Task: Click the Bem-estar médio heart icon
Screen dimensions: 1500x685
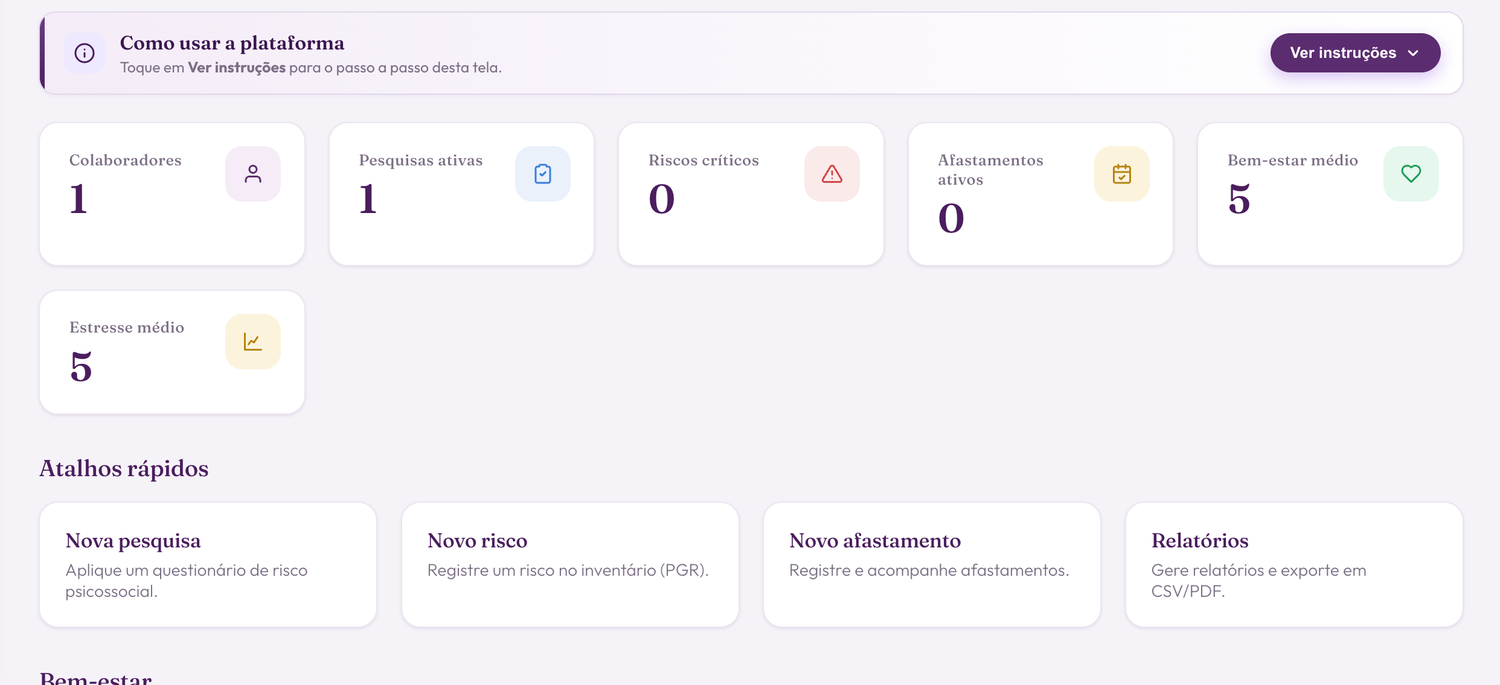Action: tap(1411, 174)
